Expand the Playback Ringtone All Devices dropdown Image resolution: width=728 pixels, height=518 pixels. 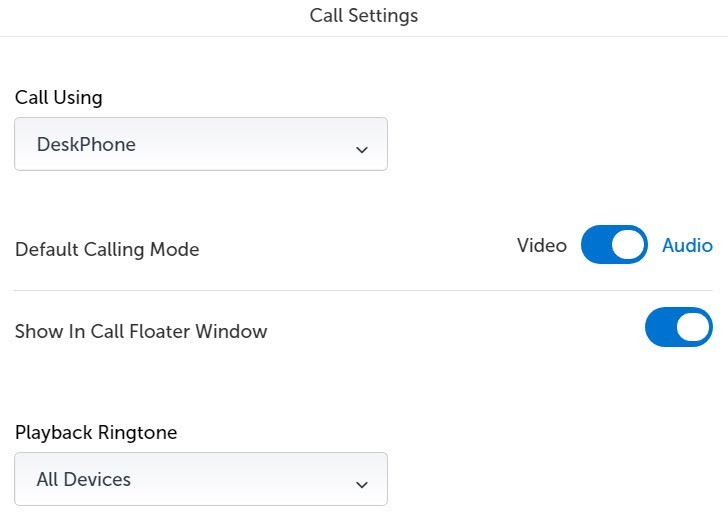coord(201,479)
